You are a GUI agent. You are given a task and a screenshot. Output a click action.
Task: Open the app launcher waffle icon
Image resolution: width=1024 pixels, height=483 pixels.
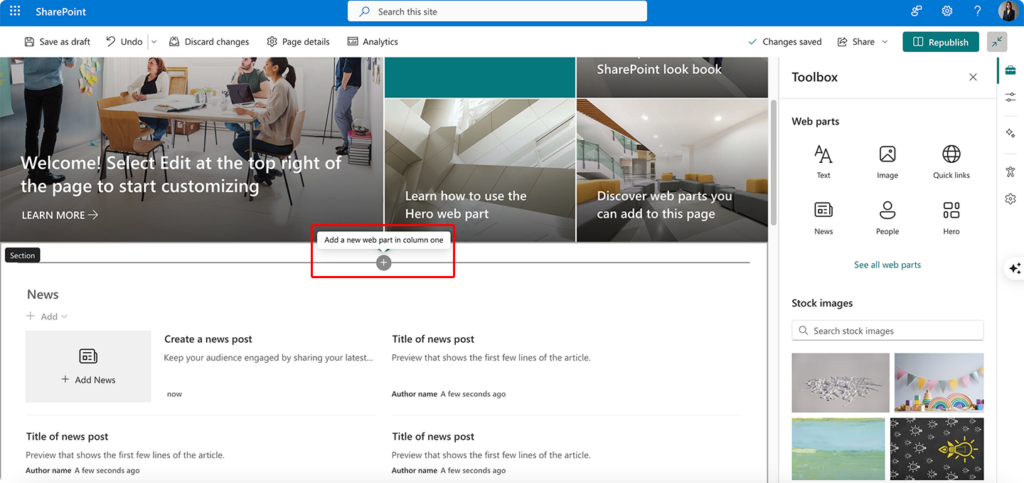[14, 11]
